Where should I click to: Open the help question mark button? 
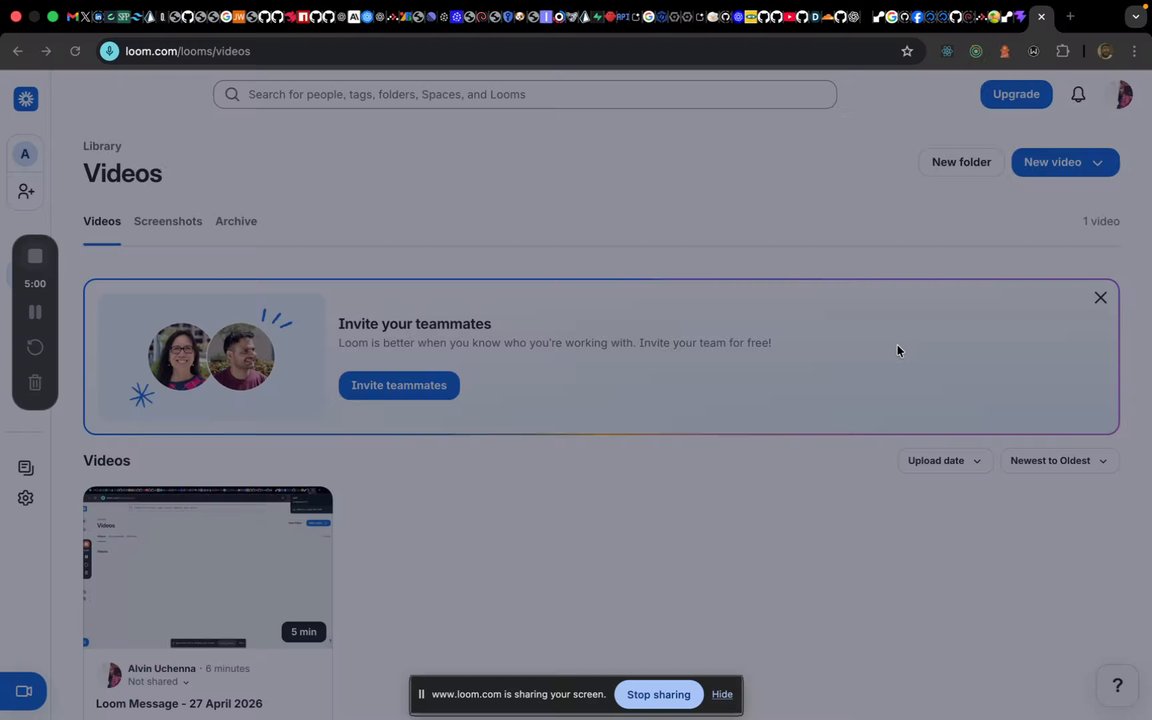(x=1117, y=685)
